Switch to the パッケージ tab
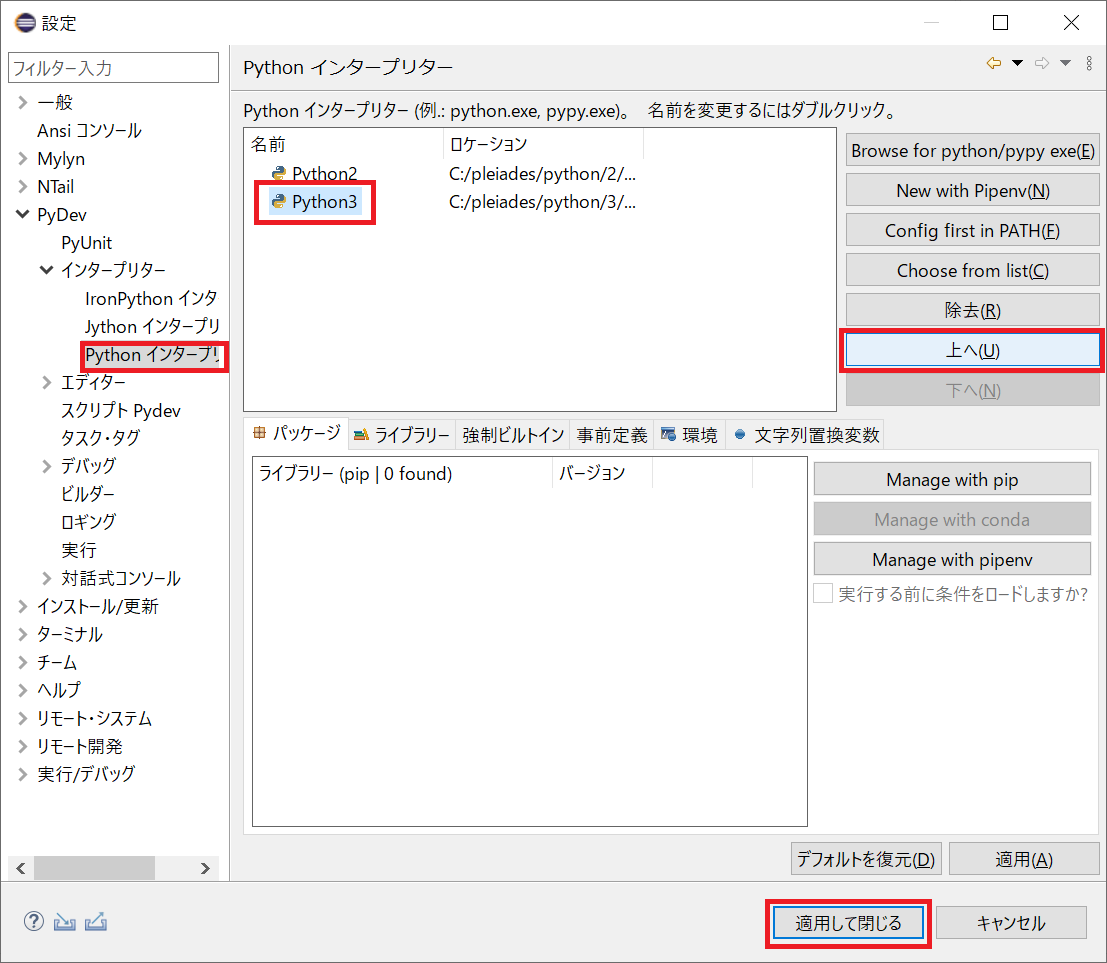This screenshot has width=1107, height=963. (297, 433)
